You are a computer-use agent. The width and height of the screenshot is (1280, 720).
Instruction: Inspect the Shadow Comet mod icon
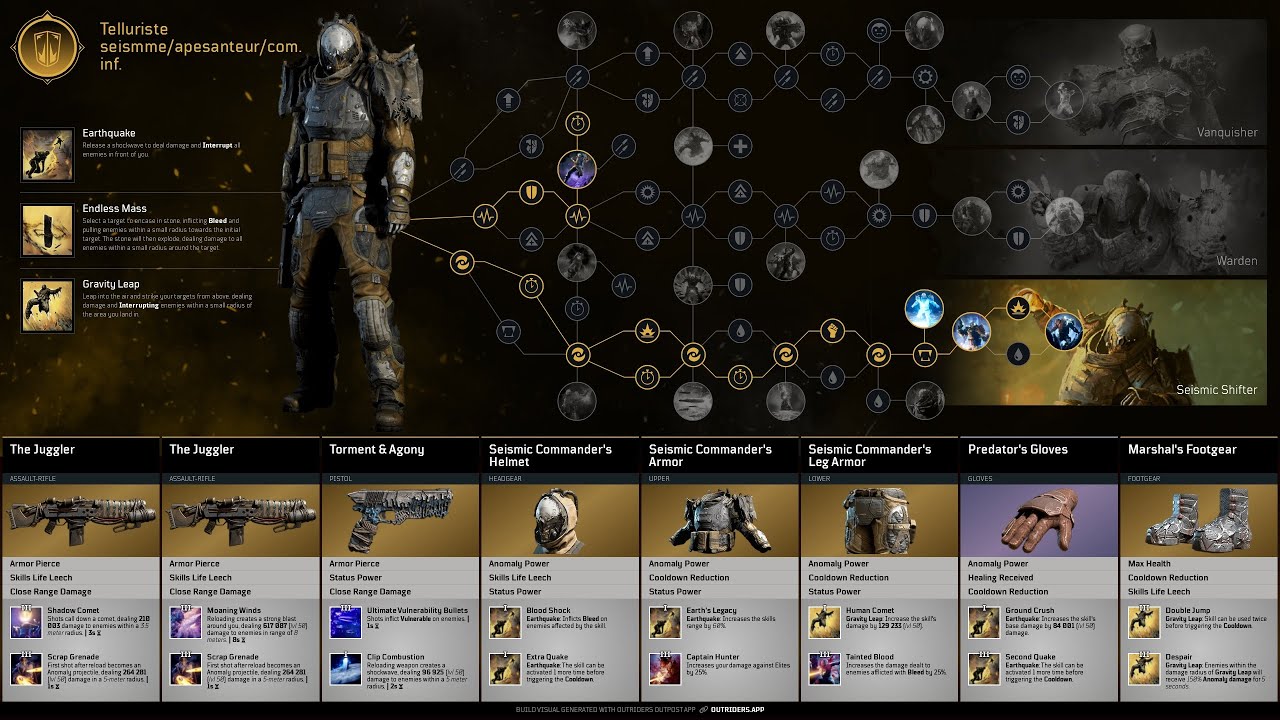pyautogui.click(x=25, y=620)
